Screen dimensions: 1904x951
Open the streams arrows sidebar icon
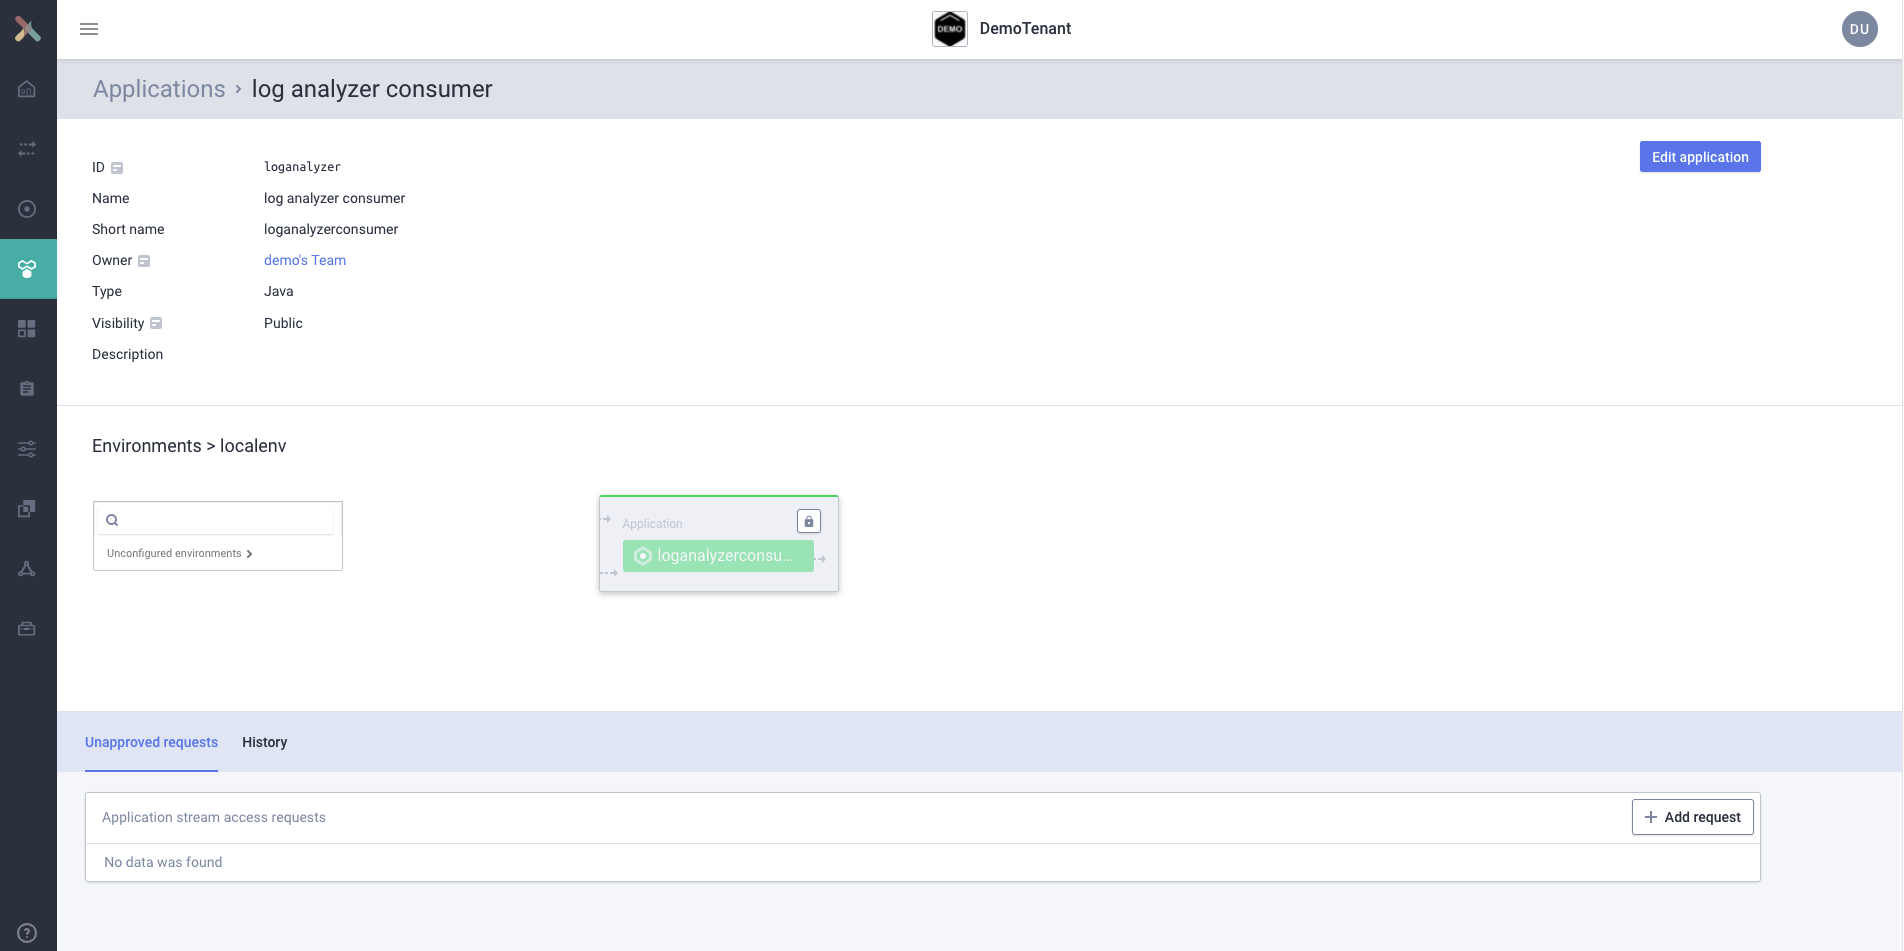tap(27, 149)
